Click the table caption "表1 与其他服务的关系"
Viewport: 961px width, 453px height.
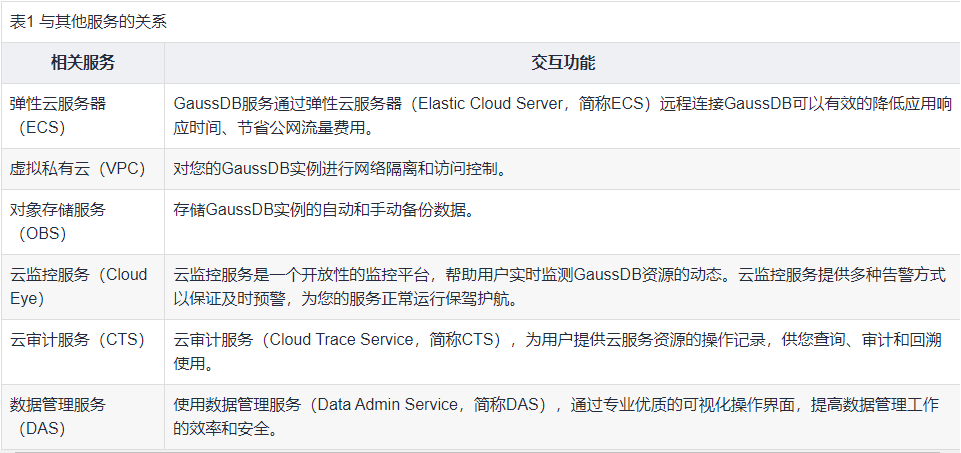pos(88,24)
